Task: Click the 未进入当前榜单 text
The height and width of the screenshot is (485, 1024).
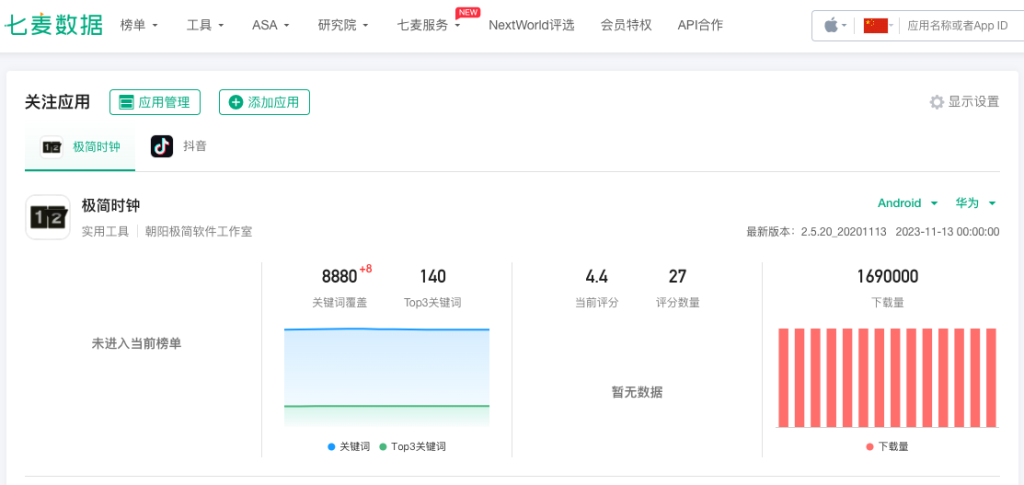Action: [x=136, y=343]
